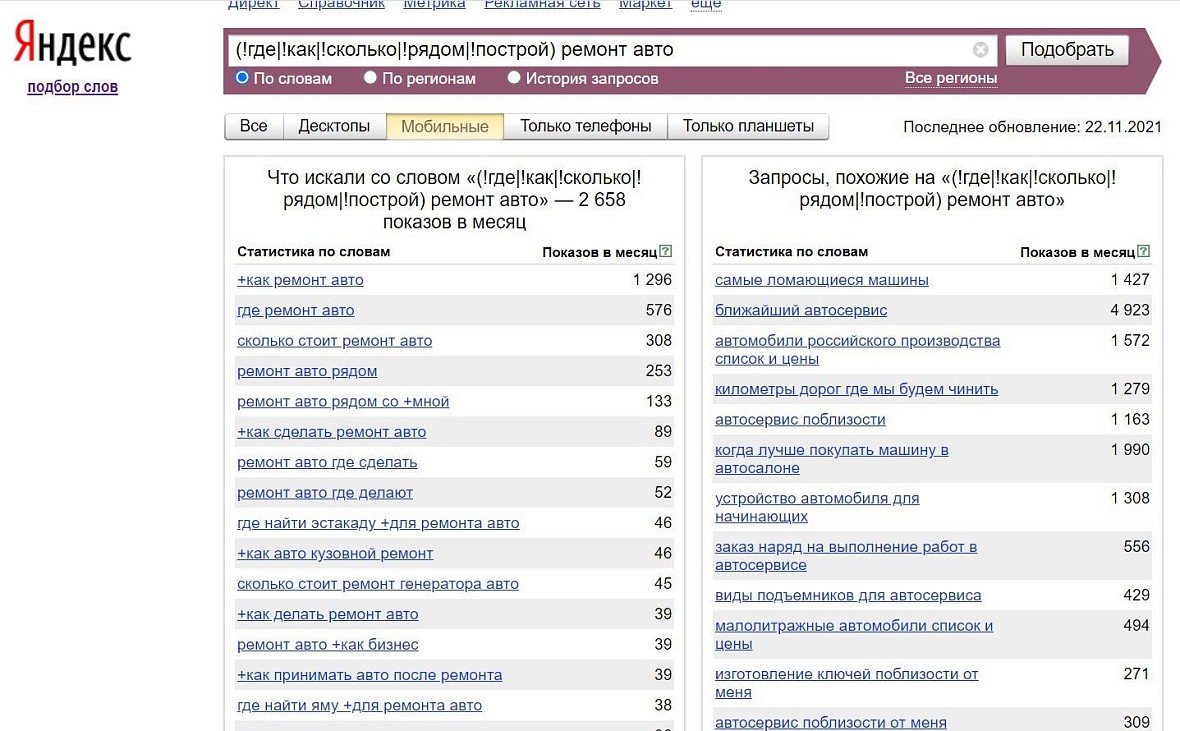Open 'сколько стоит ремонт авто' link
The width and height of the screenshot is (1180, 731).
pos(334,341)
